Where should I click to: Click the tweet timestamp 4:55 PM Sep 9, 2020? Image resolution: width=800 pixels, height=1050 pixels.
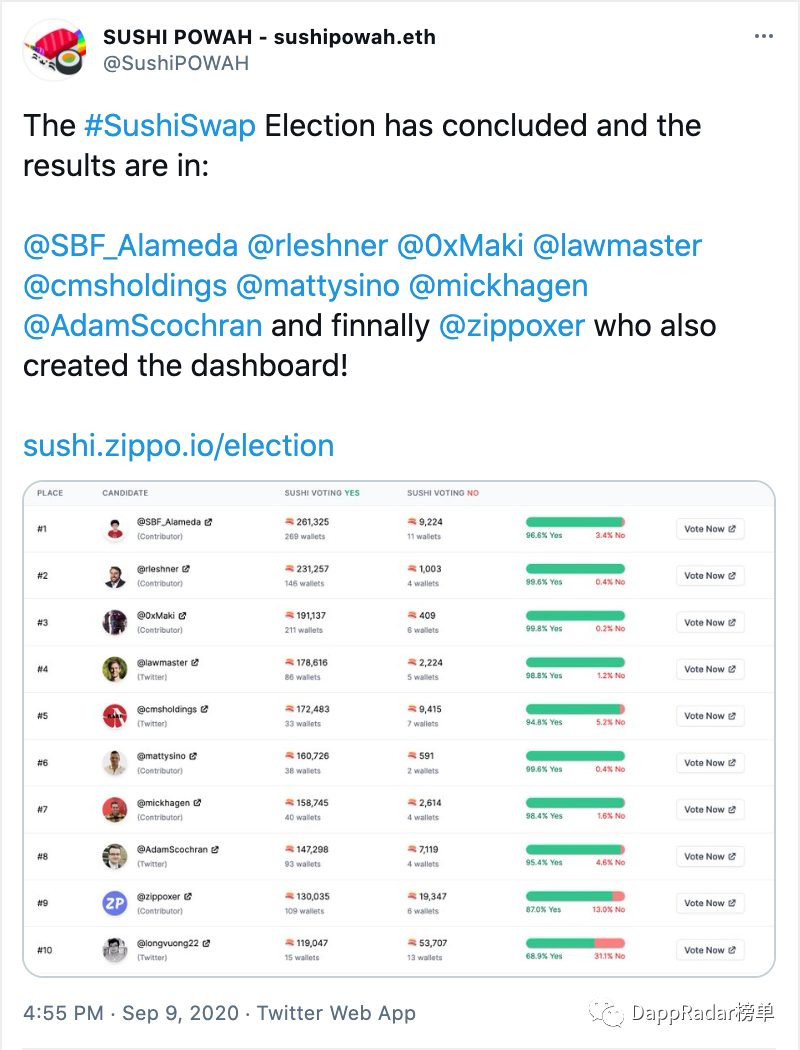pos(131,1013)
